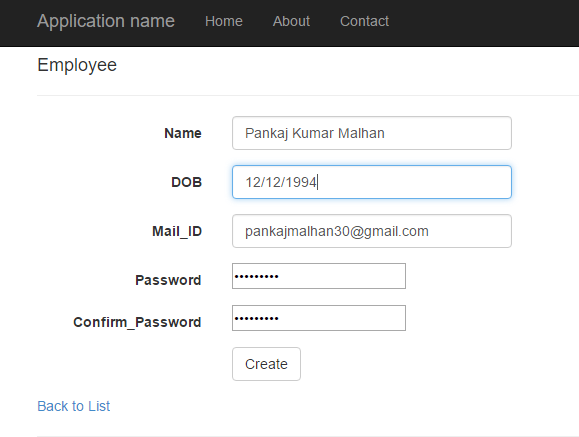Click the Application name brand link
The height and width of the screenshot is (437, 579).
point(106,21)
